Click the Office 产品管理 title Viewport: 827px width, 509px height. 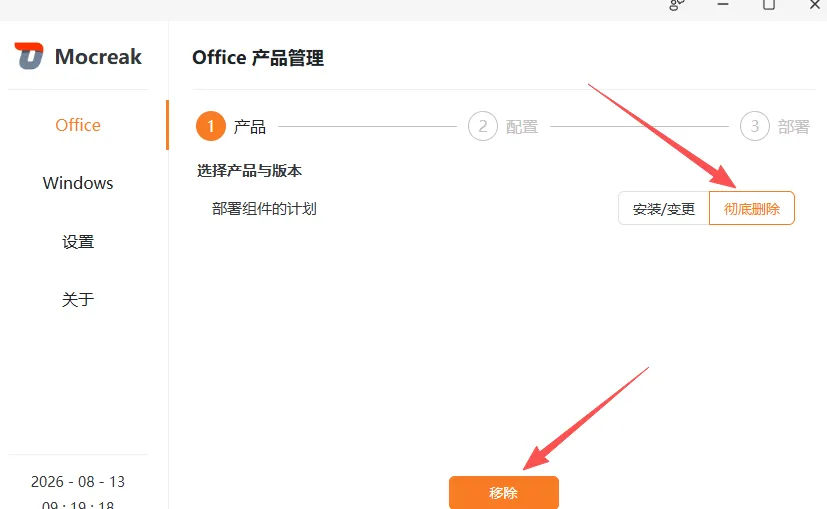pyautogui.click(x=258, y=57)
